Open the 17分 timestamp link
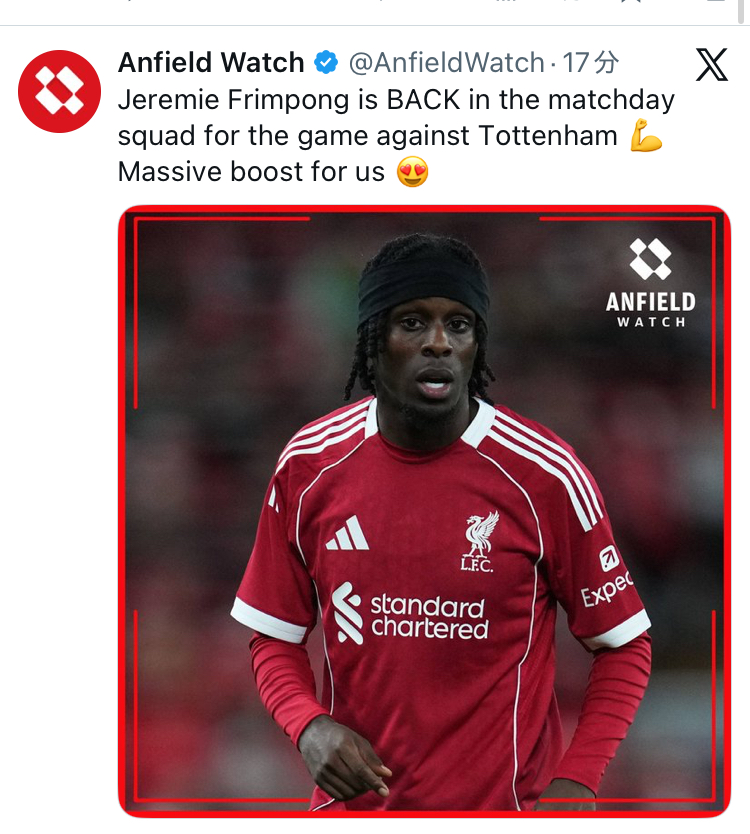The height and width of the screenshot is (834, 750). click(590, 63)
